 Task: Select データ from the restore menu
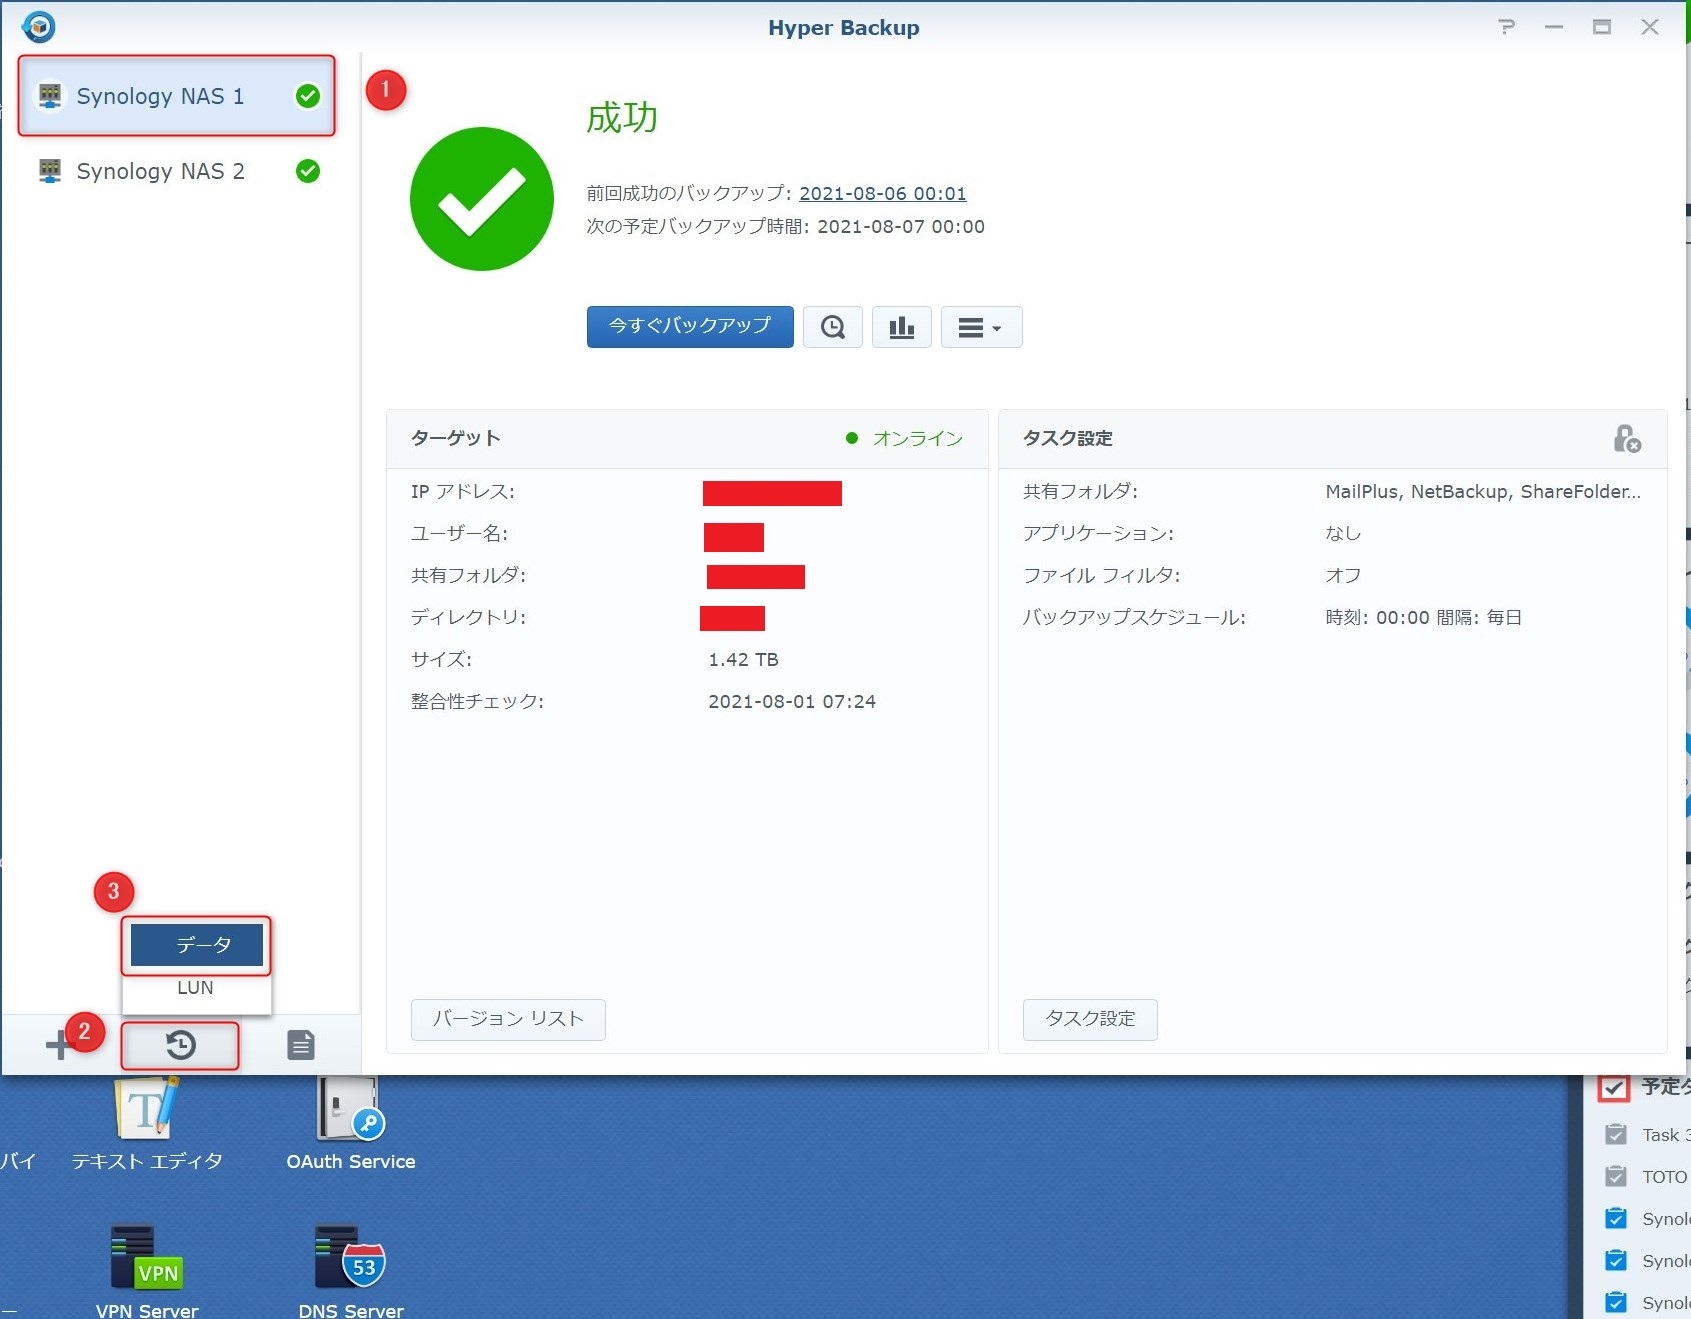pos(197,945)
